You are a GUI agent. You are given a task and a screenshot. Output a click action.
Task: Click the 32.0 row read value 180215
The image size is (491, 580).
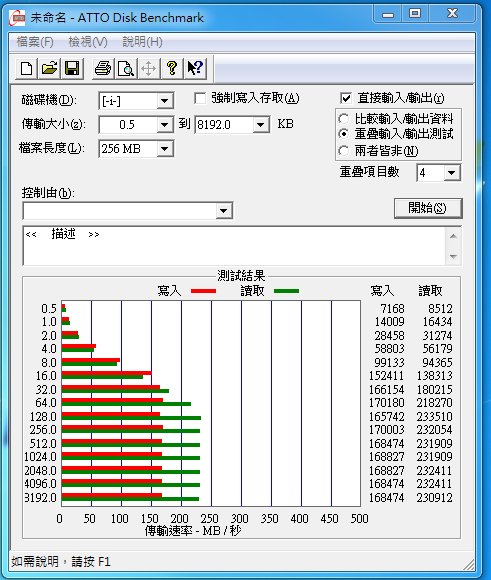click(x=434, y=390)
